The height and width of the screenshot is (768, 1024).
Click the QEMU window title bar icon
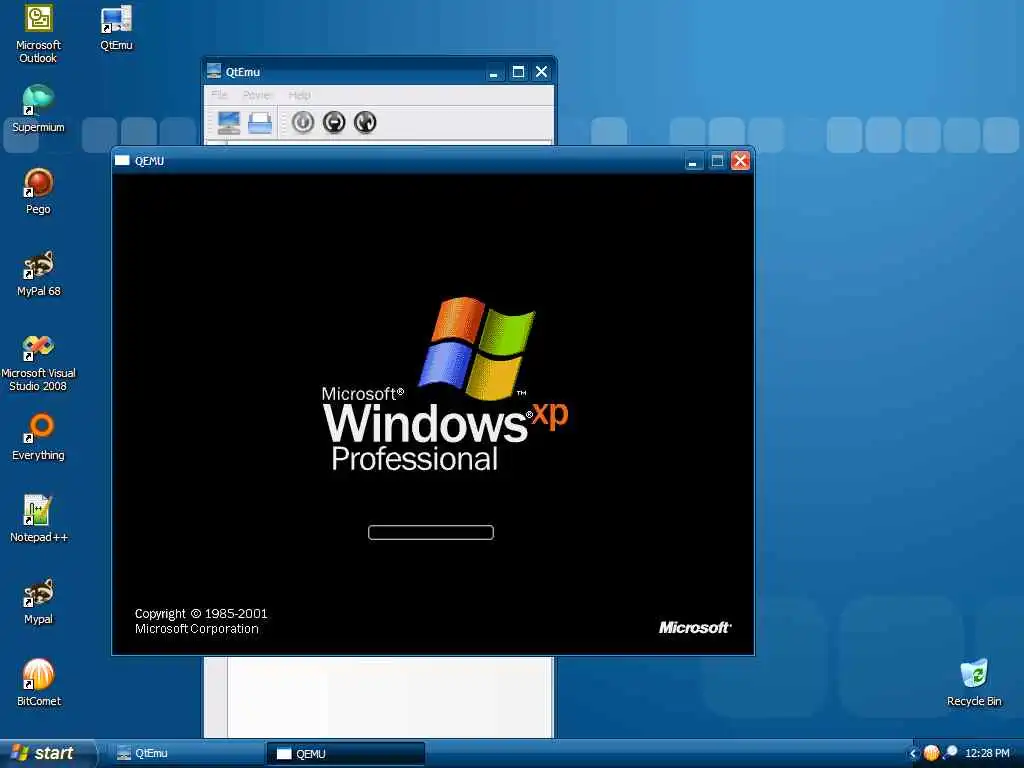(122, 161)
